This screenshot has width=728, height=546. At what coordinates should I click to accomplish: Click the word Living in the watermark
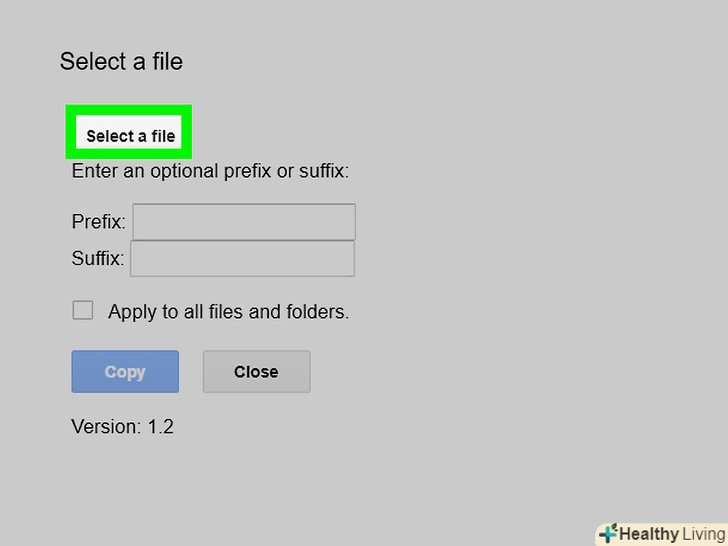(698, 534)
